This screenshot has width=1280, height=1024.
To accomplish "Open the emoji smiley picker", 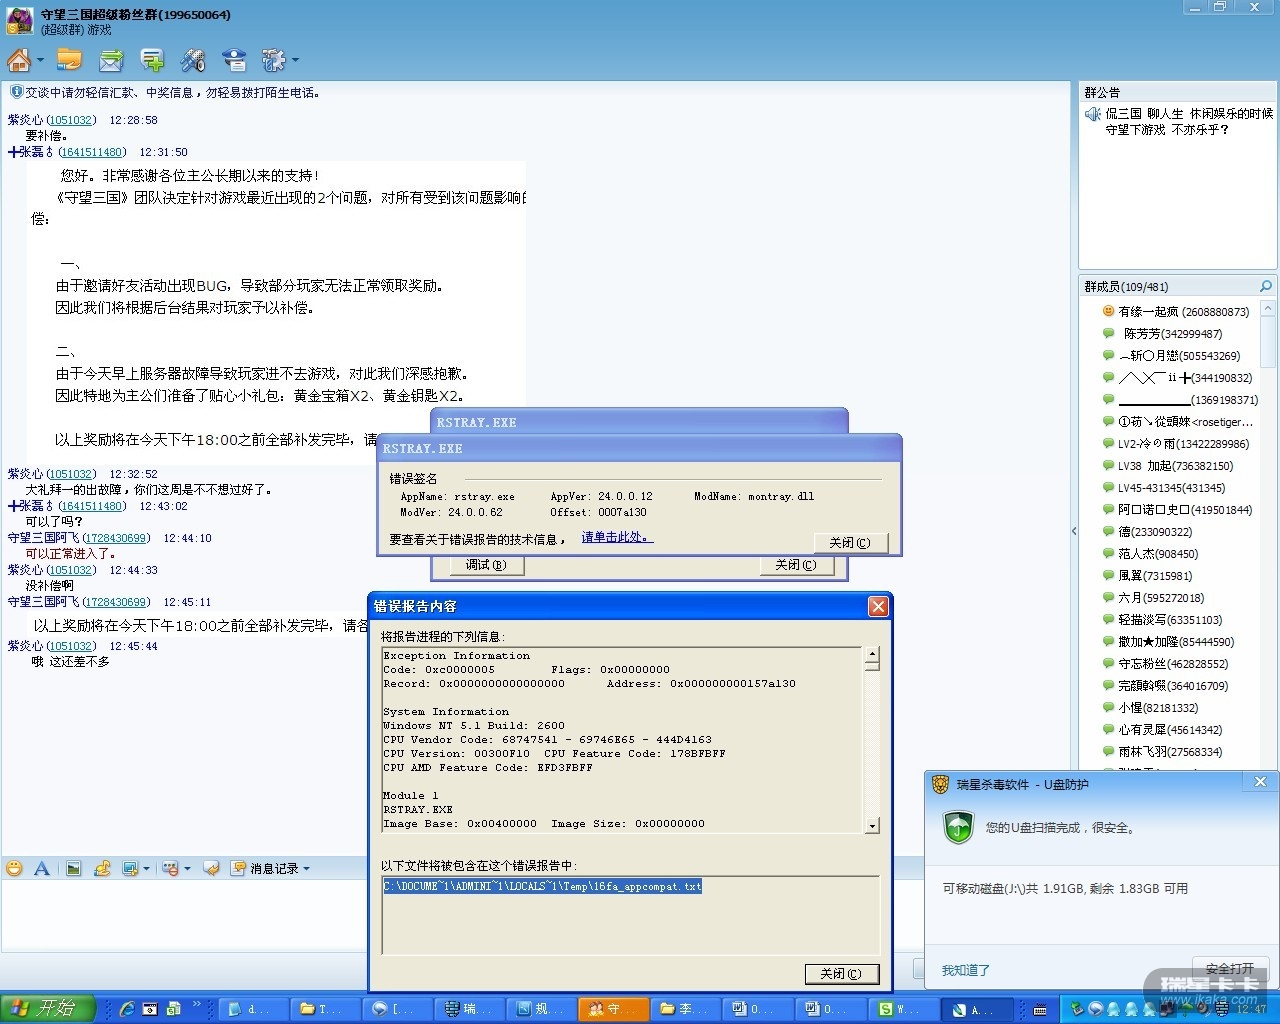I will click(x=14, y=868).
